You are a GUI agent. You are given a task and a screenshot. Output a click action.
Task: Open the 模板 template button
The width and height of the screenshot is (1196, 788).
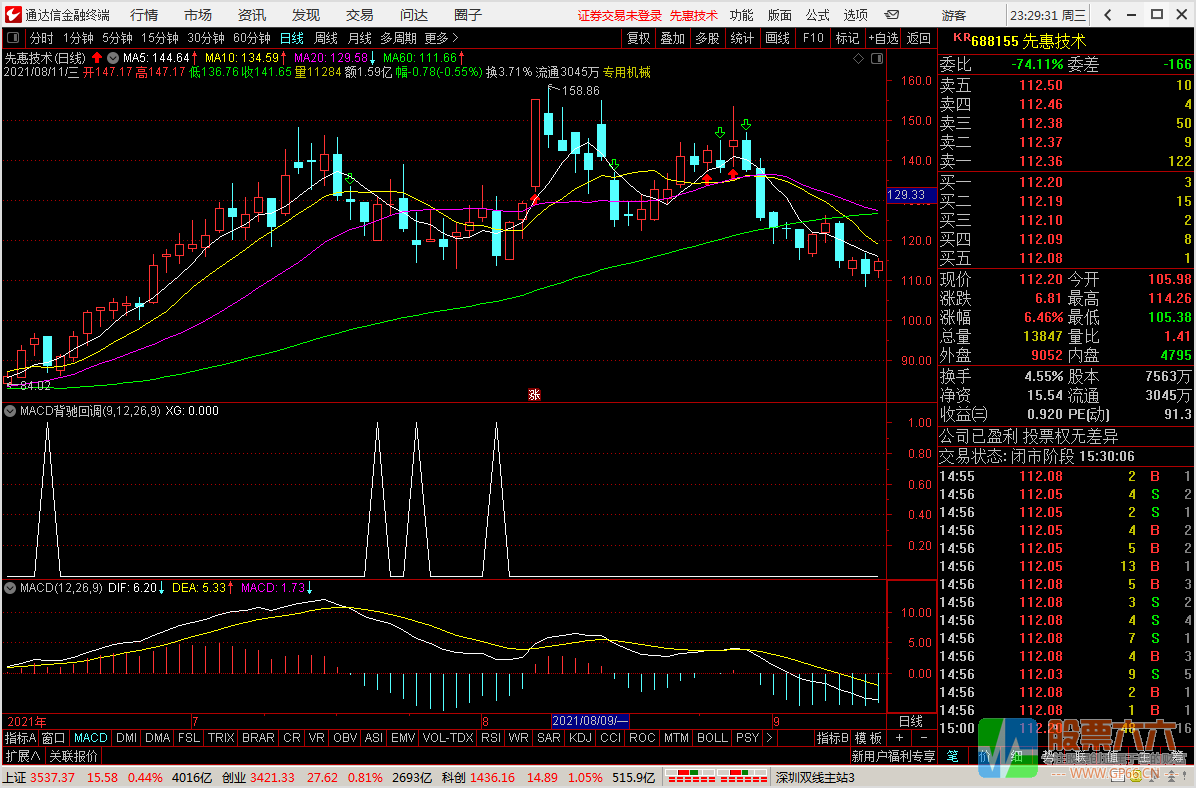tap(868, 738)
